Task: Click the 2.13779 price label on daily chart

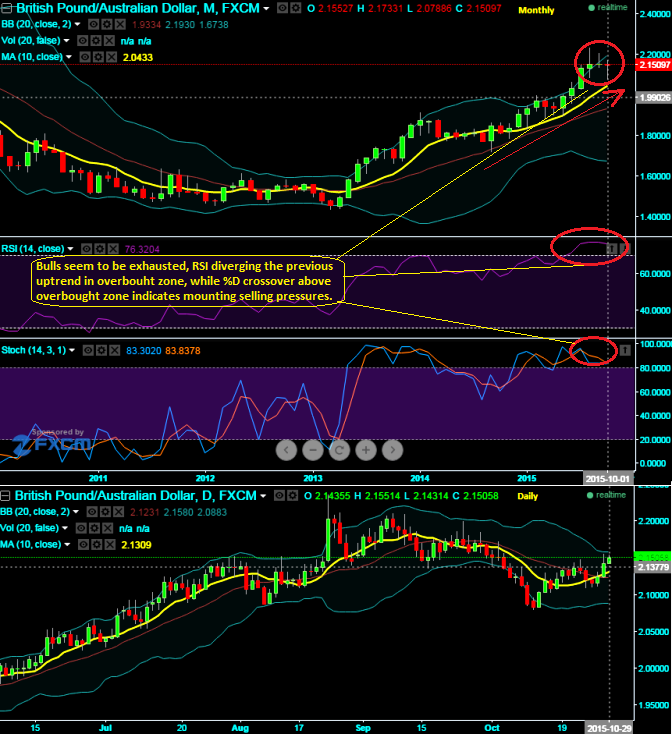Action: [653, 567]
